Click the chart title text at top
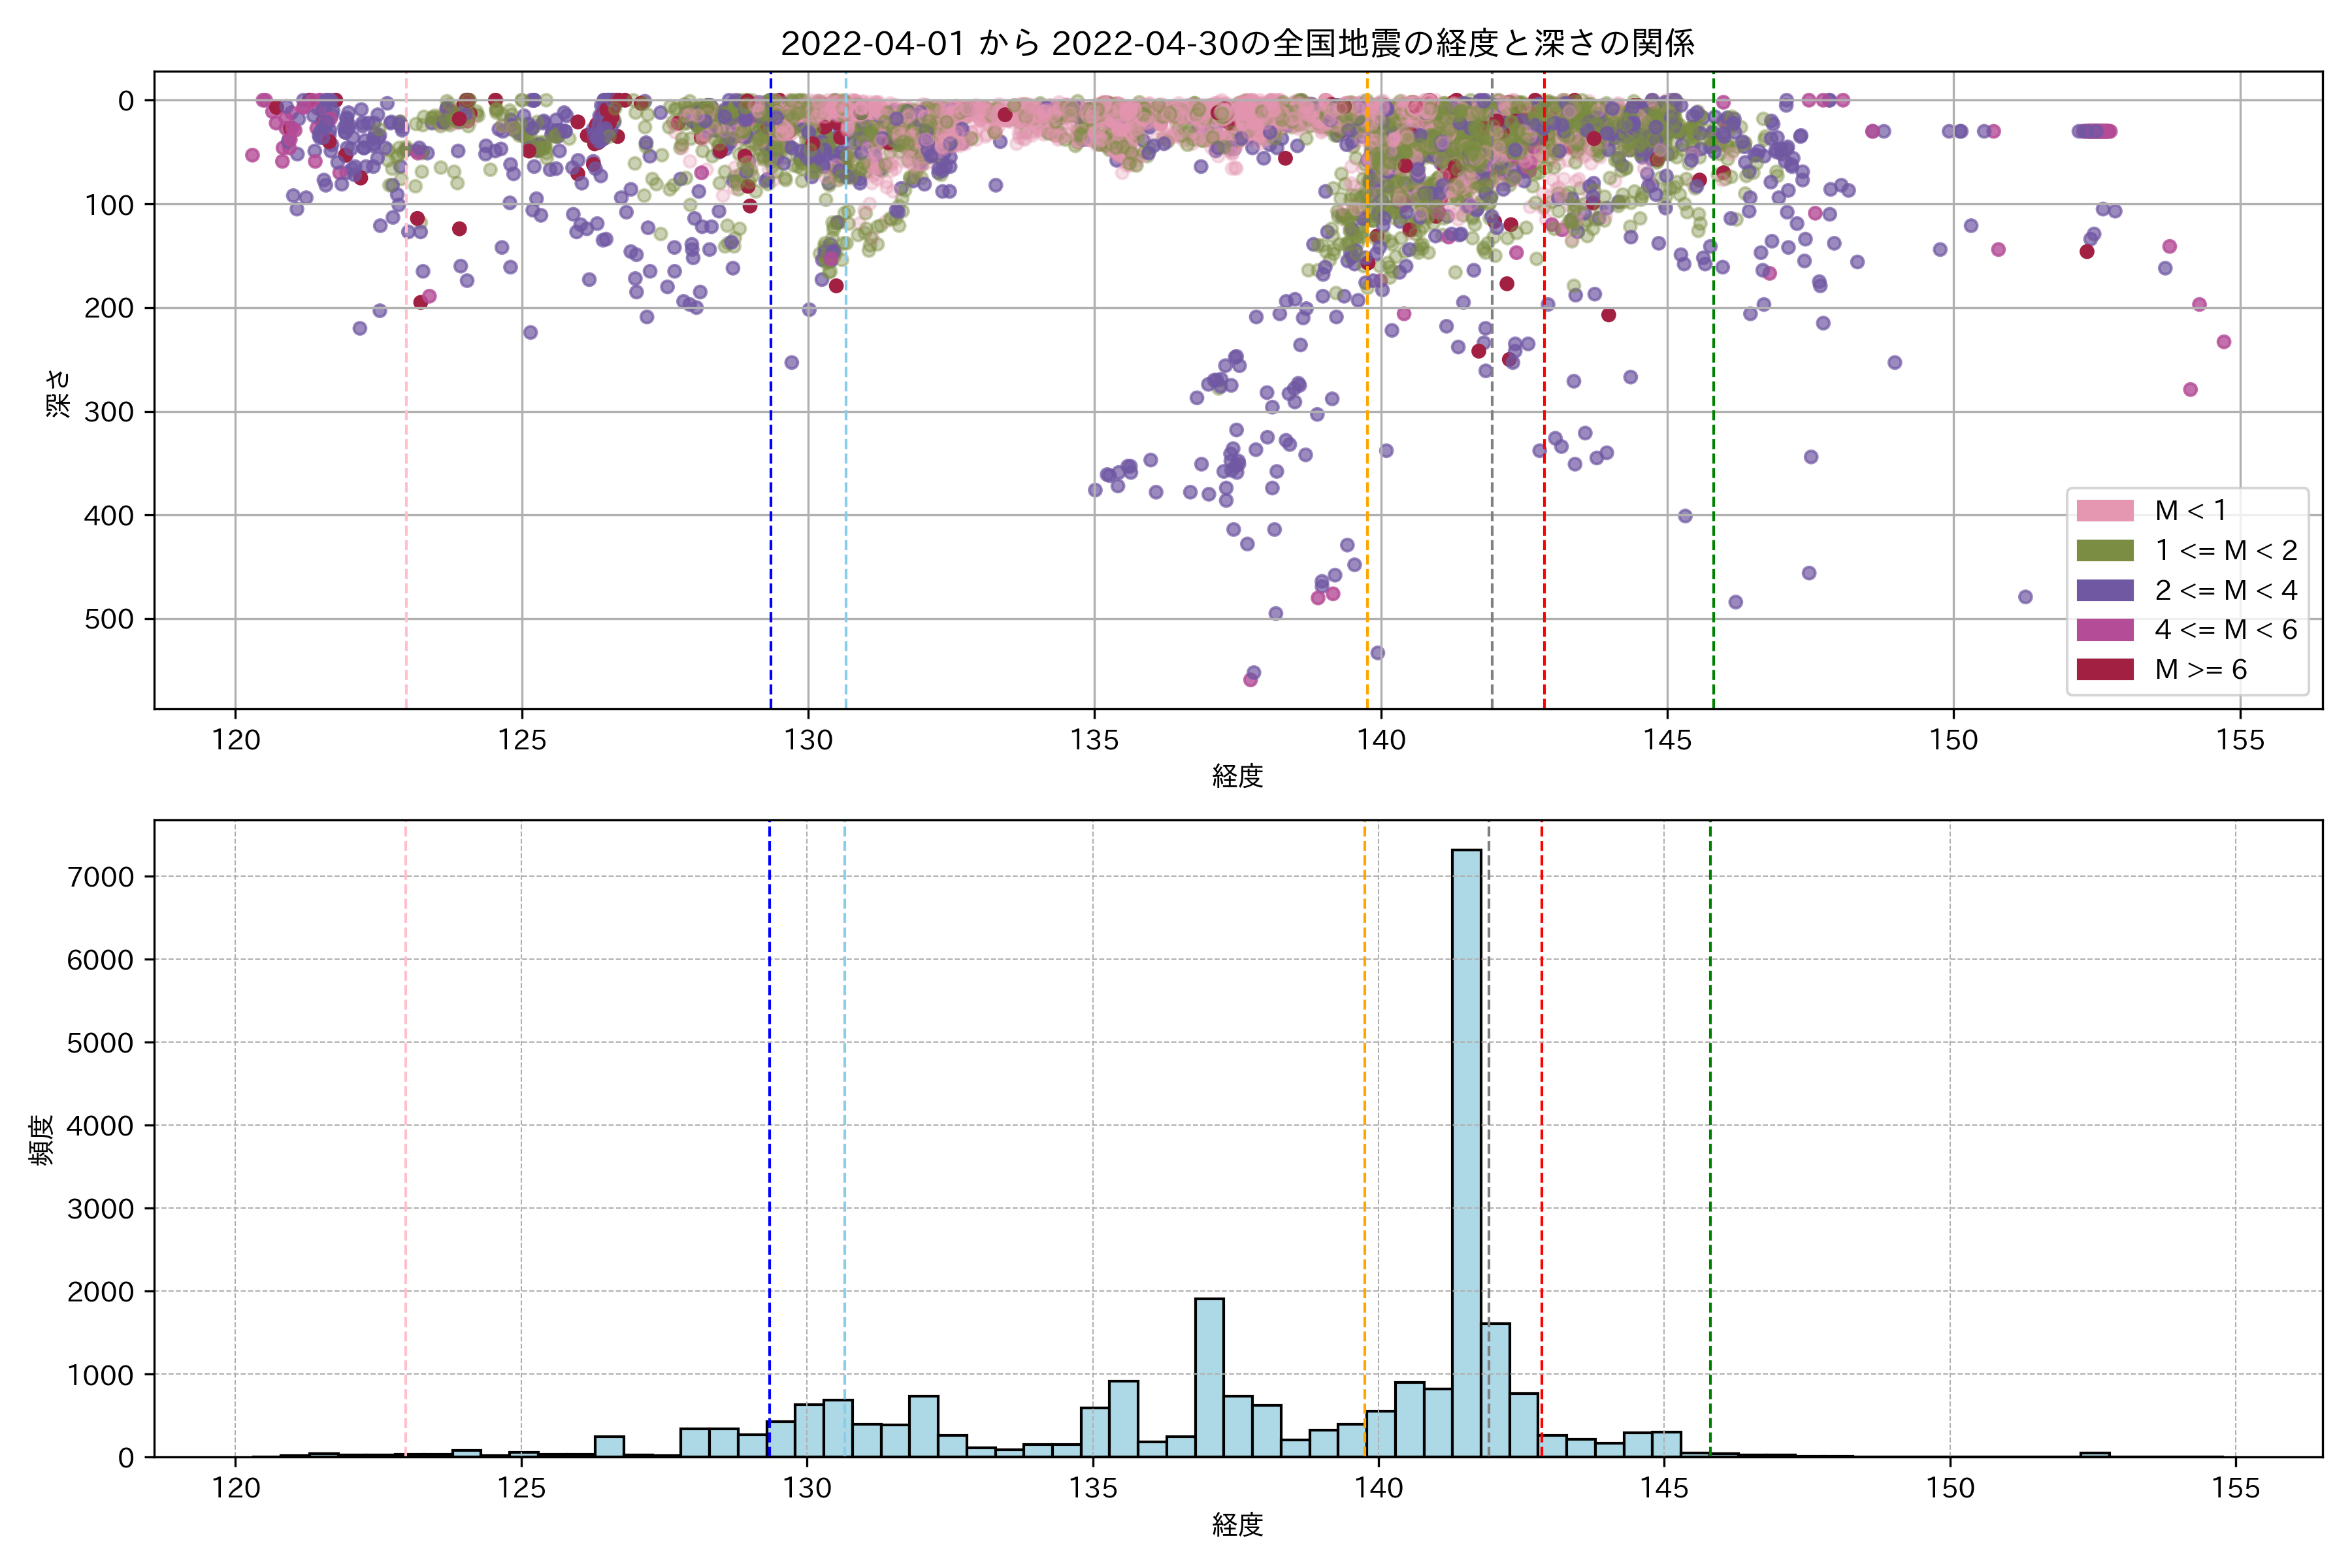The image size is (2352, 1568). pos(1237,43)
